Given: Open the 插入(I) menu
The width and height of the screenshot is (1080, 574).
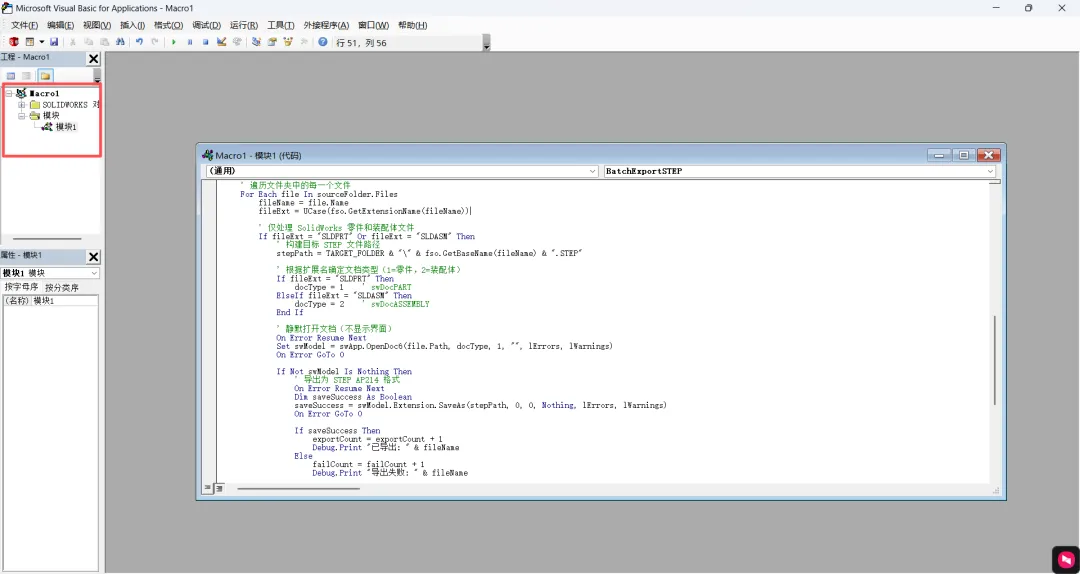Looking at the screenshot, I should [133, 25].
